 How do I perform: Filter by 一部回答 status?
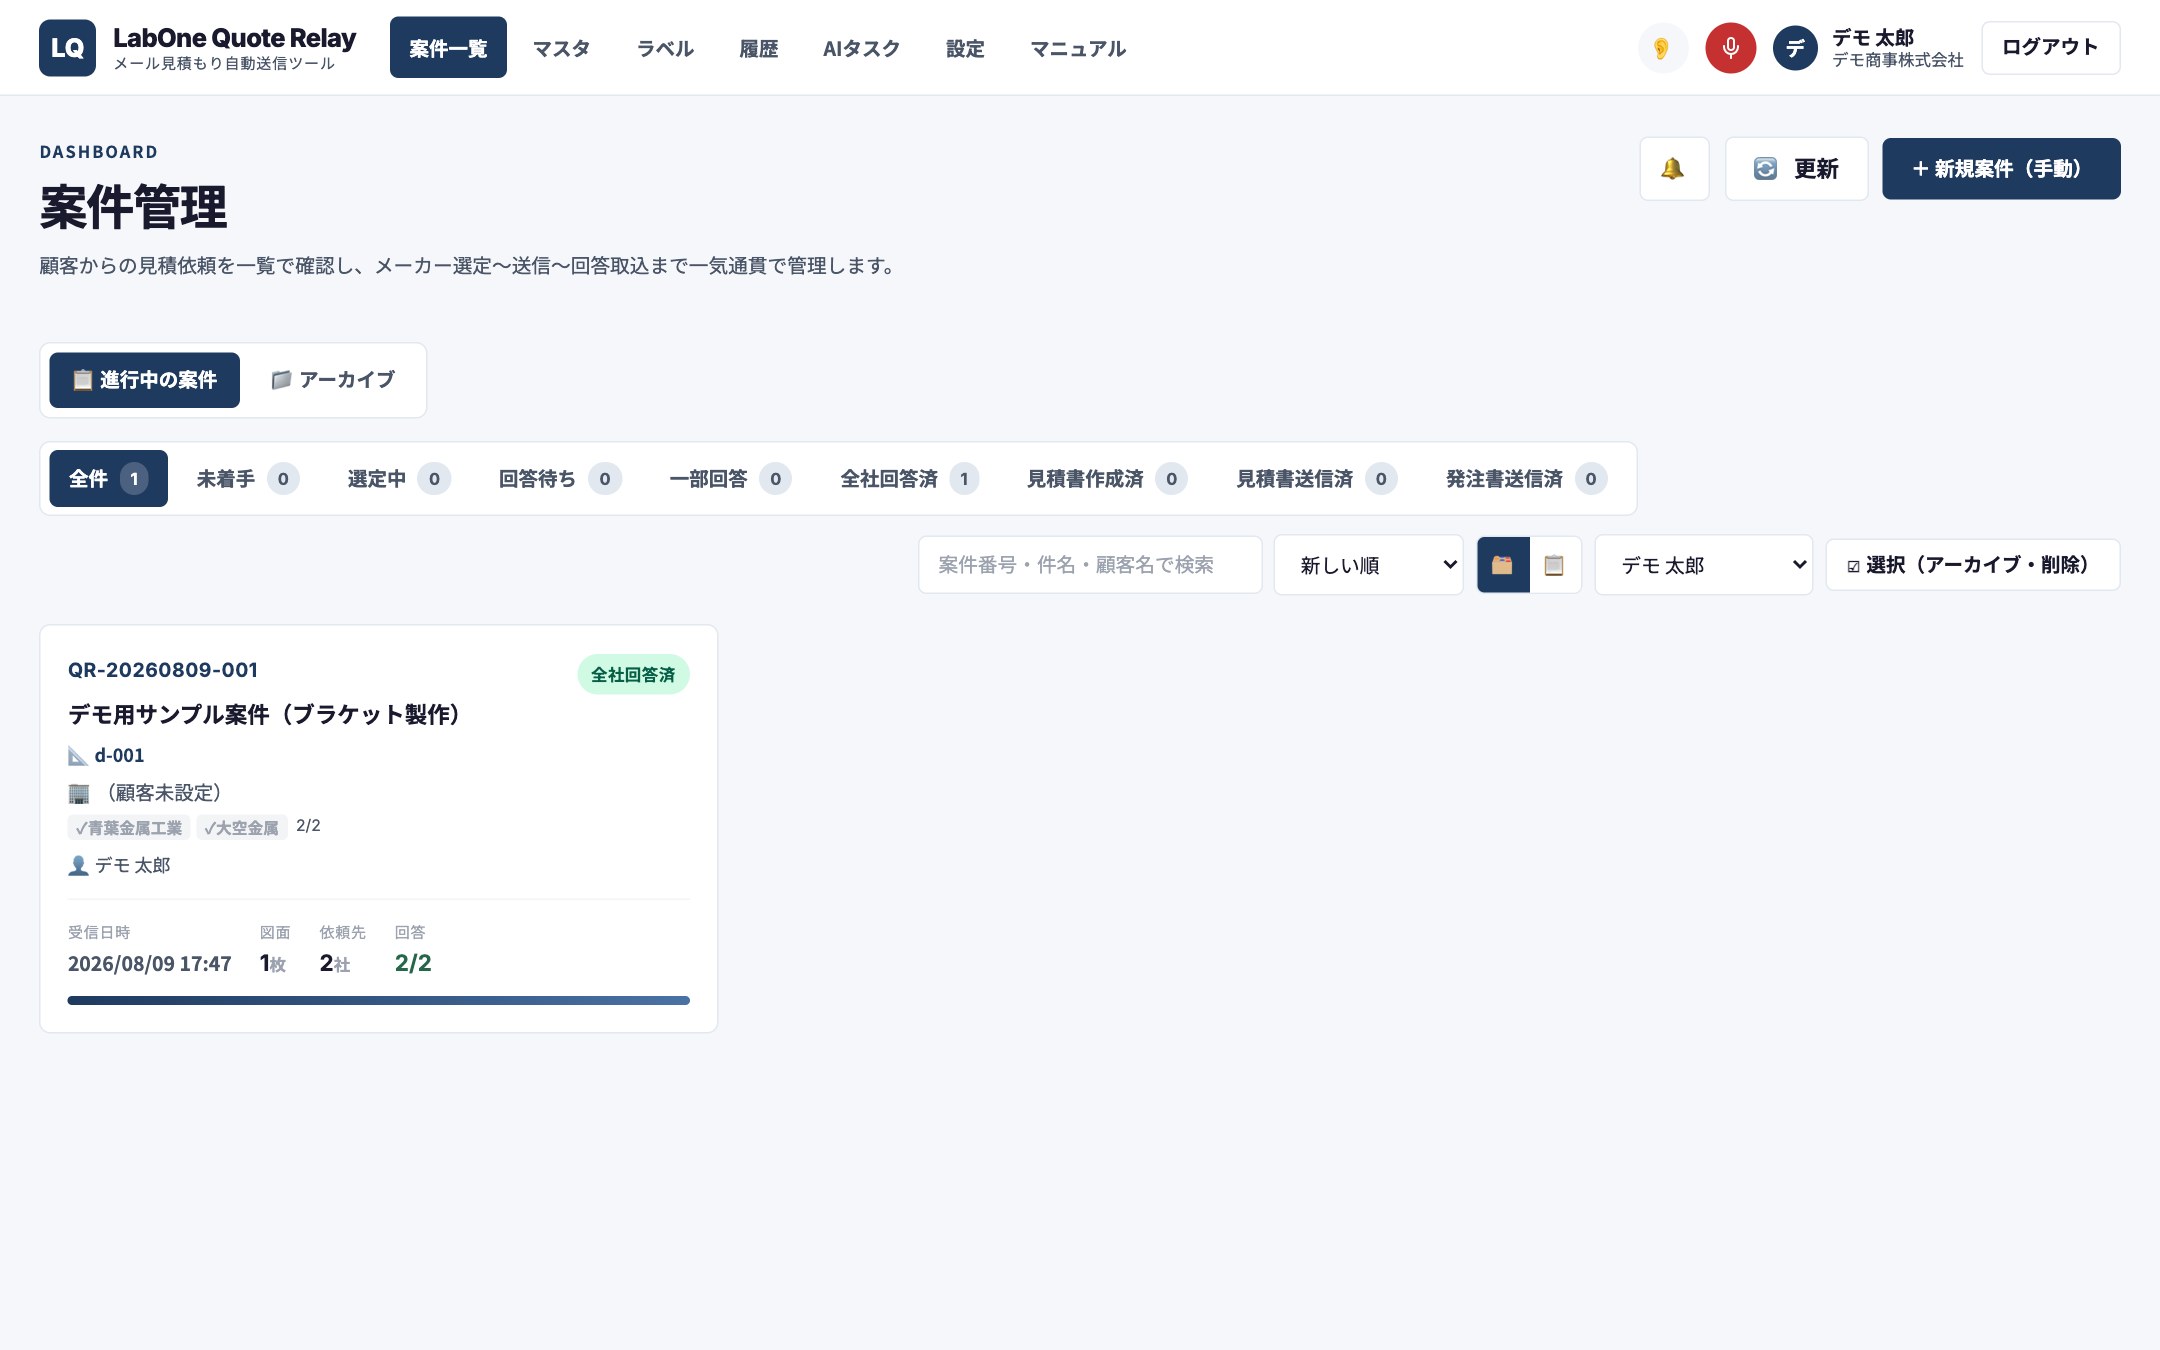[x=730, y=479]
